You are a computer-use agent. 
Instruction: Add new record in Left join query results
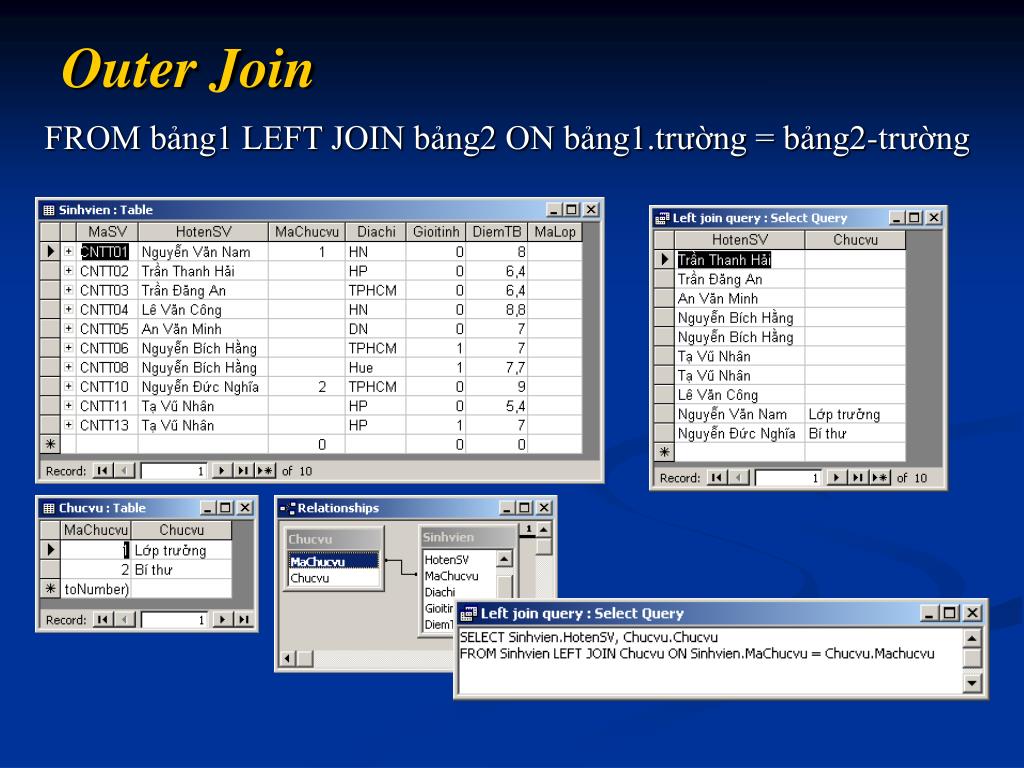click(x=880, y=477)
